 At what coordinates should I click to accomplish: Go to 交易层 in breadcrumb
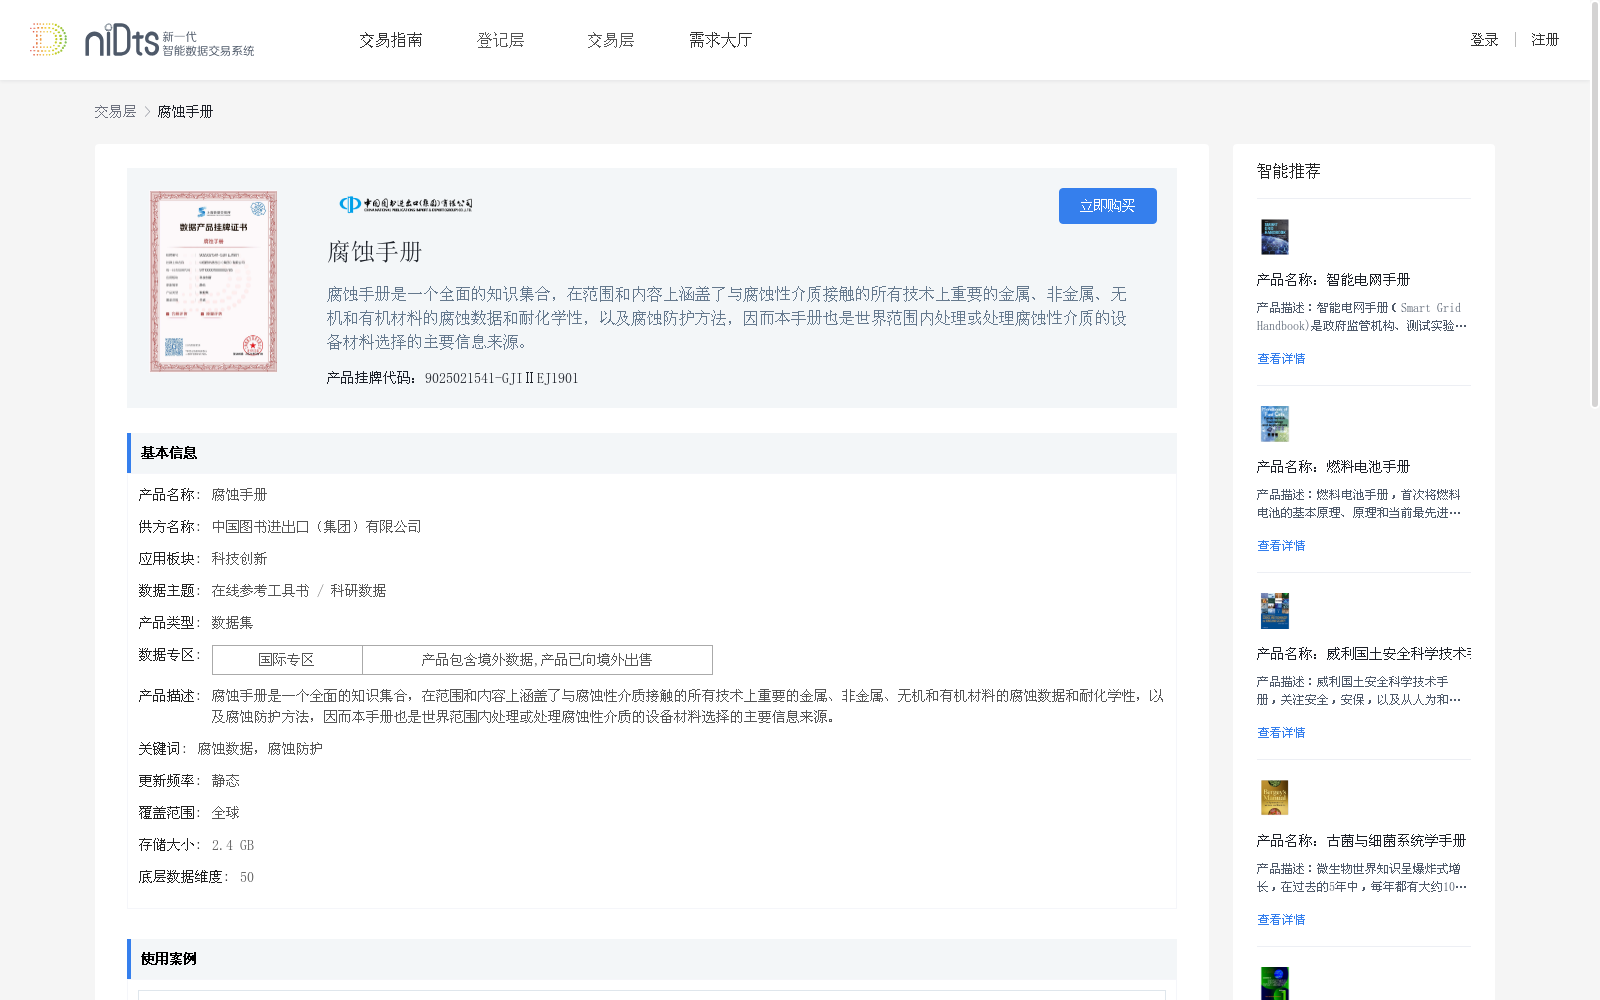(x=115, y=112)
